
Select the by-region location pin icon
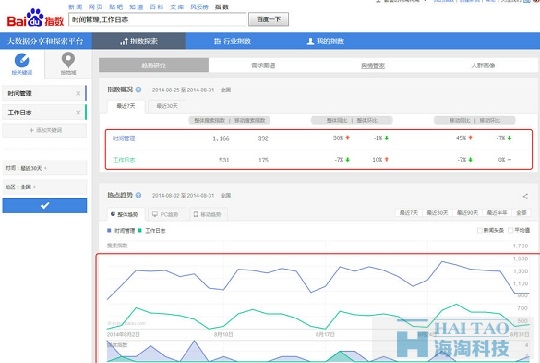(x=68, y=60)
